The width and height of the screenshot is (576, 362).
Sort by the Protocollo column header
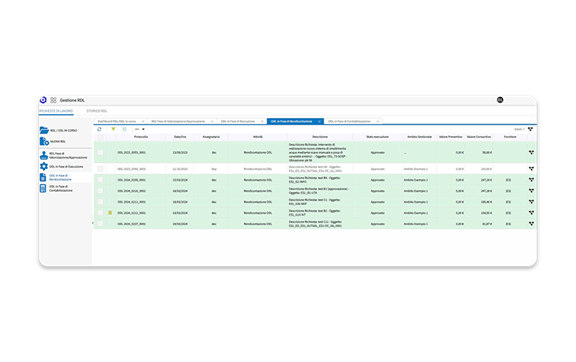point(141,137)
